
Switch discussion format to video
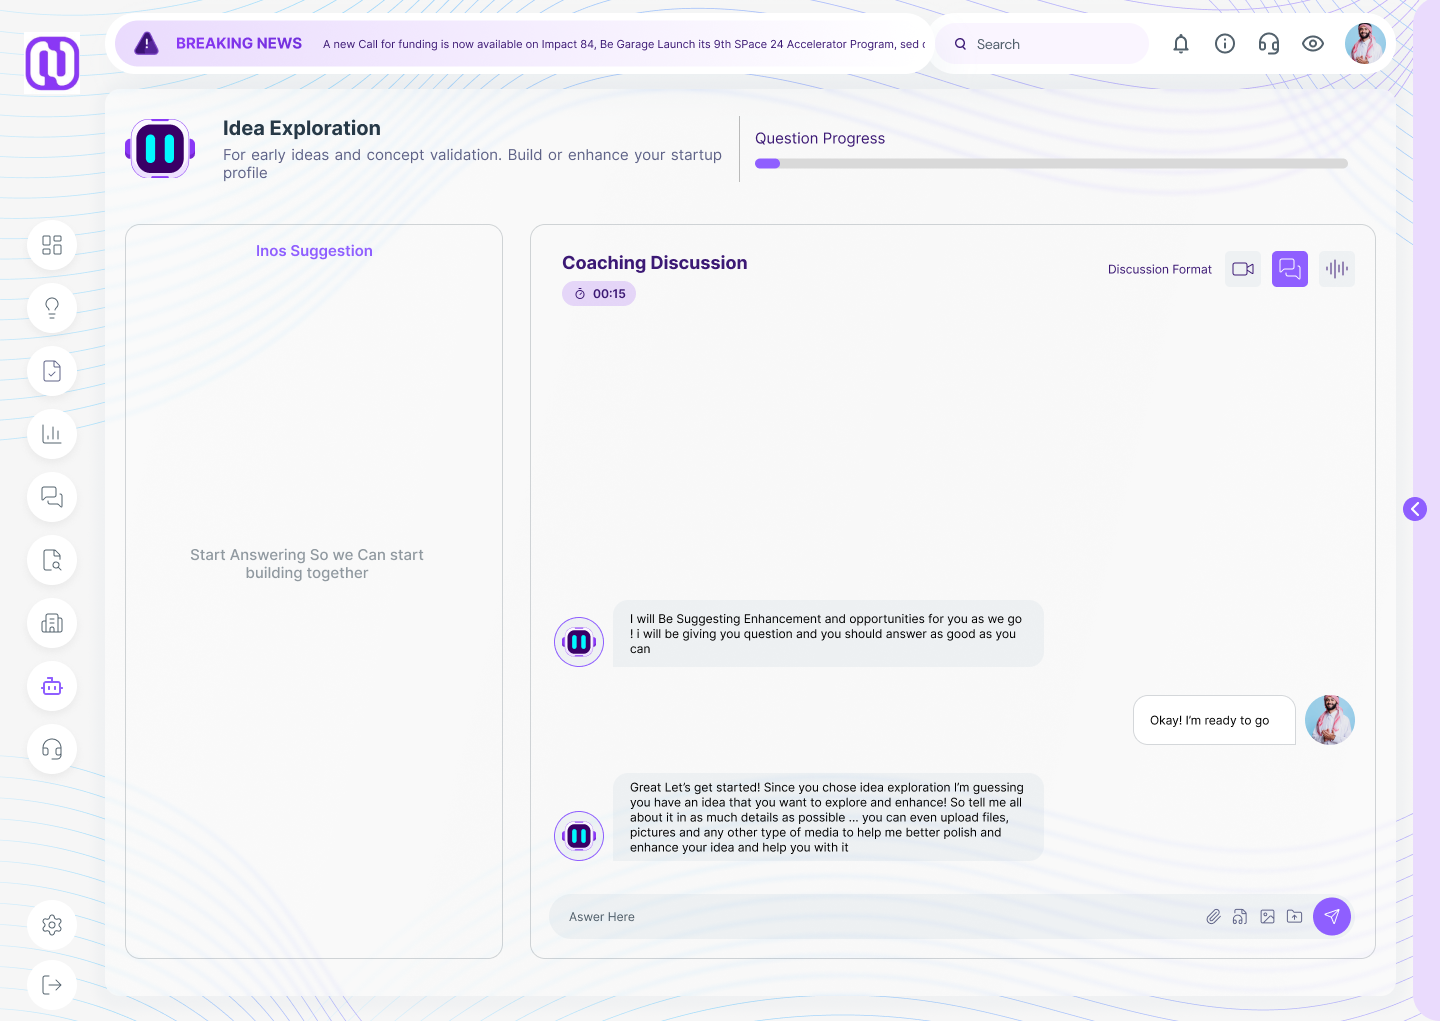pyautogui.click(x=1243, y=269)
